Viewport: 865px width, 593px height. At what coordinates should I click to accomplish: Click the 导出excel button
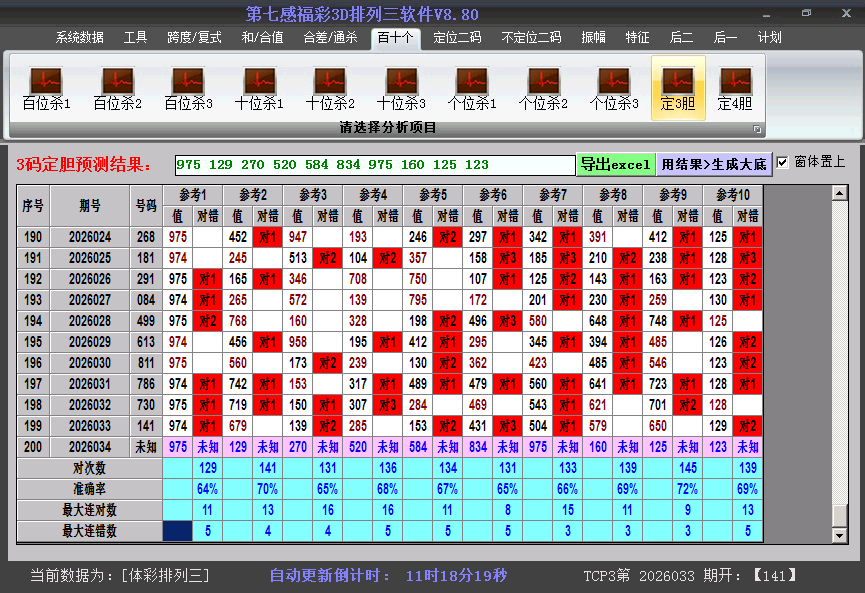615,164
